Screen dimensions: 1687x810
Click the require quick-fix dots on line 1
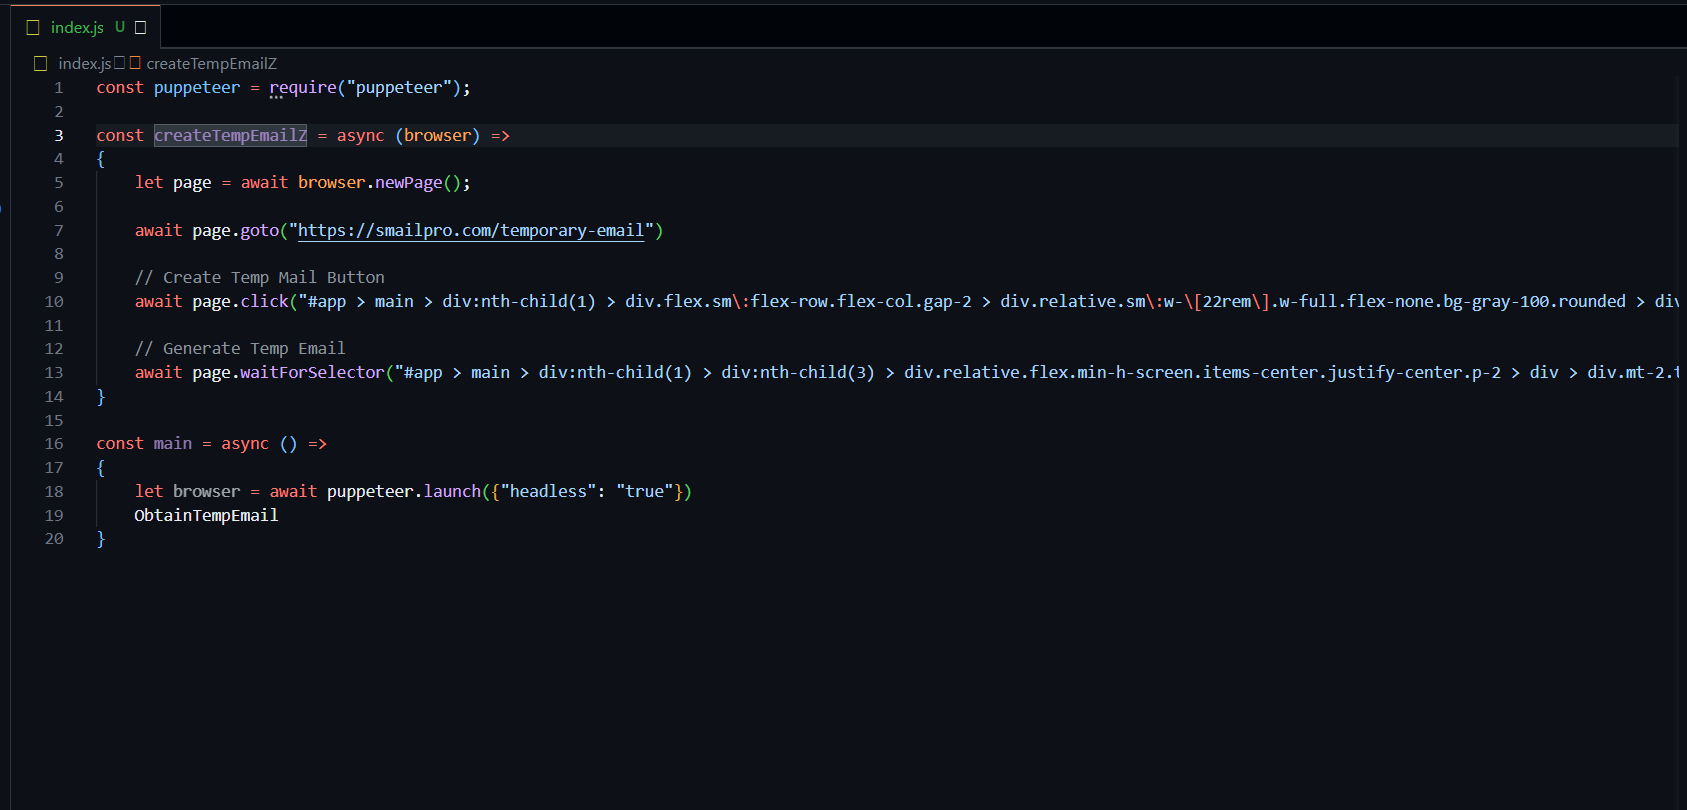tap(276, 97)
